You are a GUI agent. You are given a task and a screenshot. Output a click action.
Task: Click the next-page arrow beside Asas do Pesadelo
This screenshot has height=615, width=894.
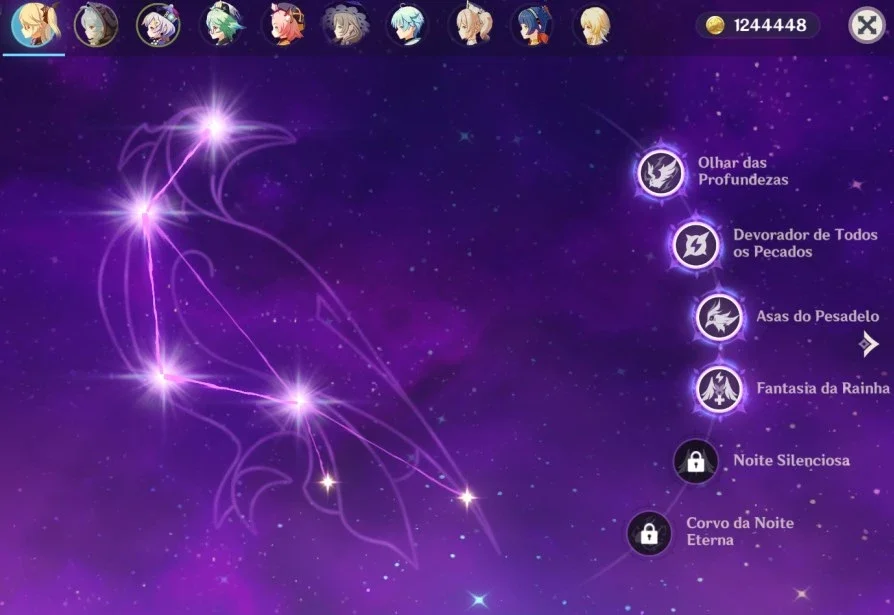[x=869, y=344]
